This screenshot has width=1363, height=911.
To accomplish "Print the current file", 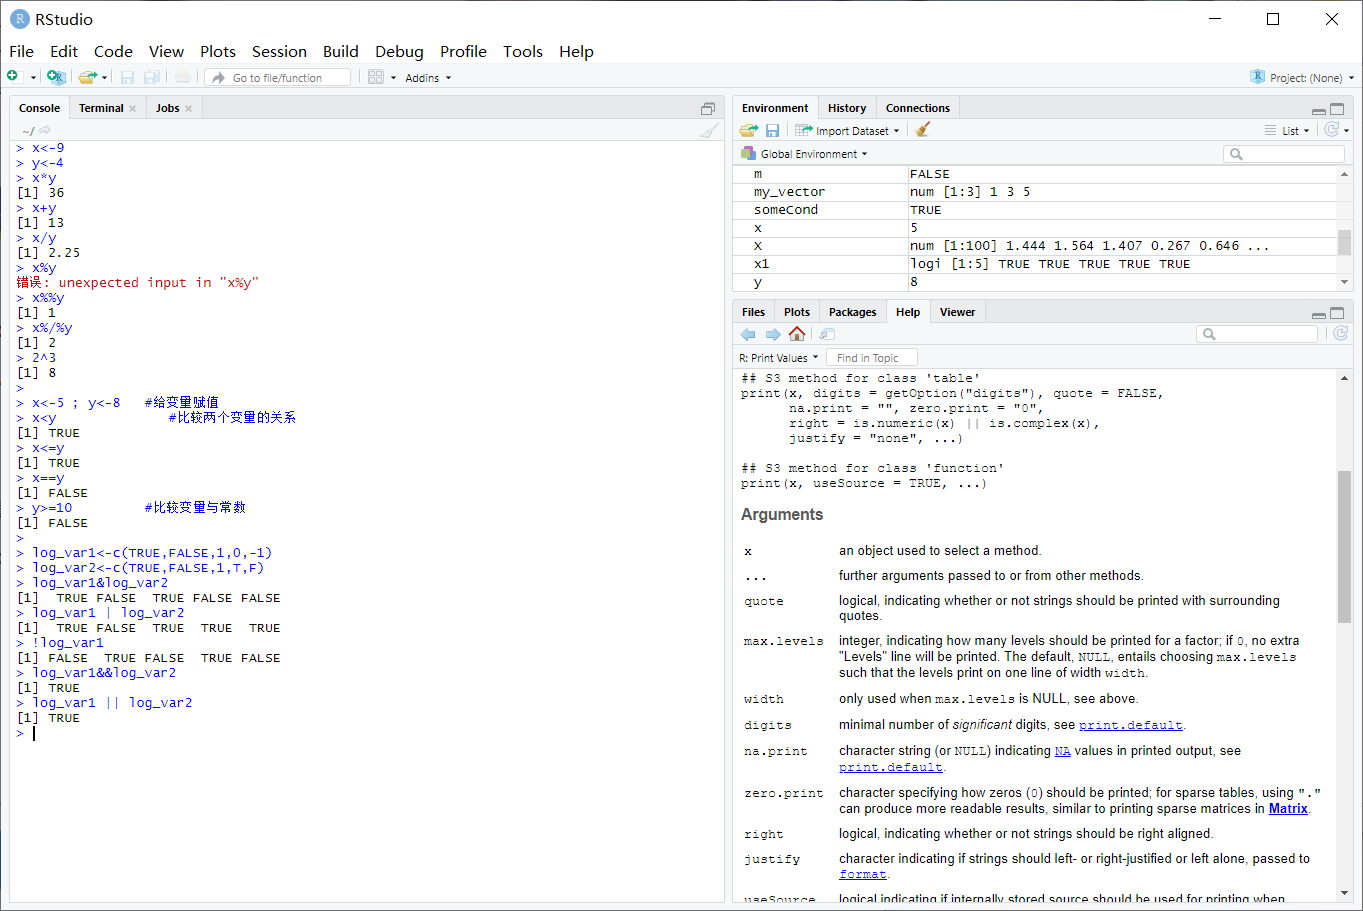I will tap(183, 77).
